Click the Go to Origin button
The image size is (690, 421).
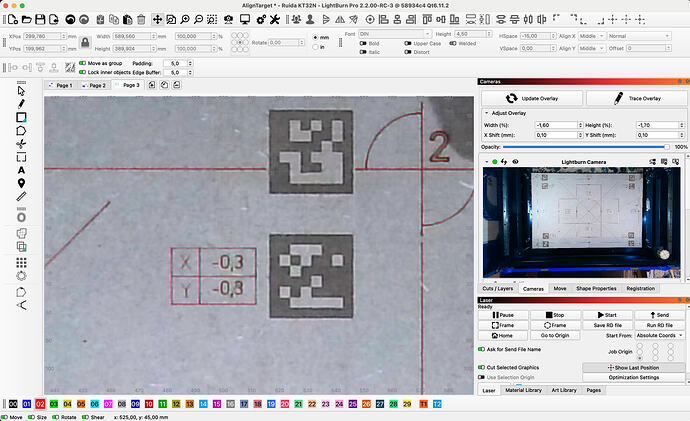point(555,335)
